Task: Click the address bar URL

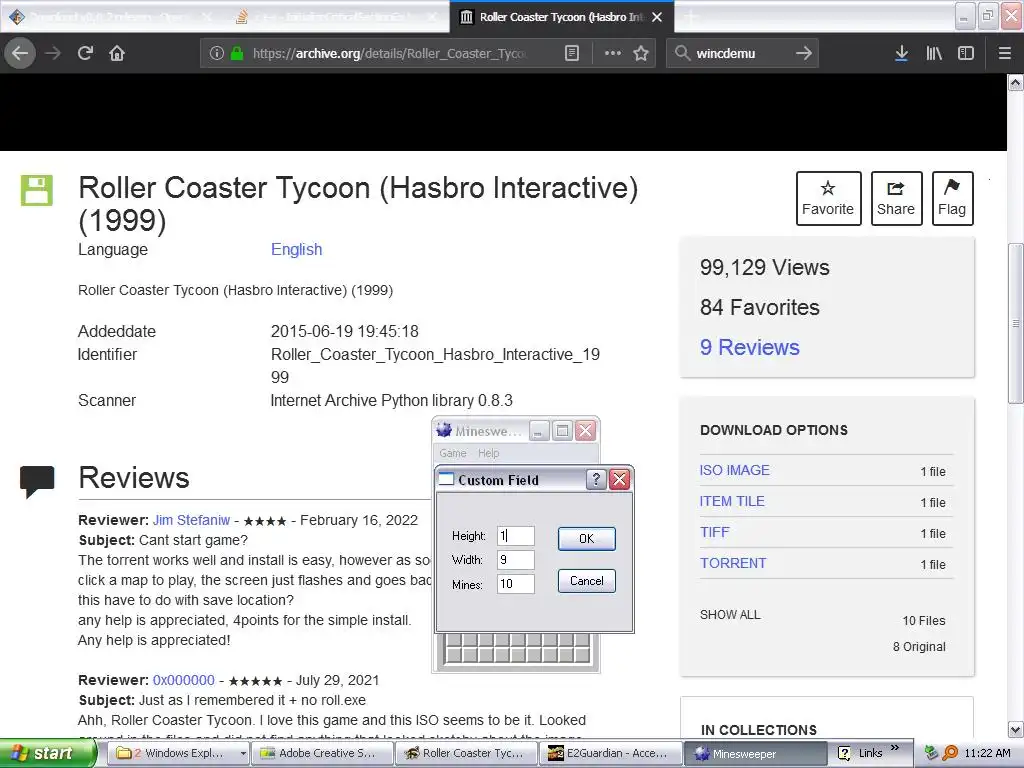Action: pos(389,53)
